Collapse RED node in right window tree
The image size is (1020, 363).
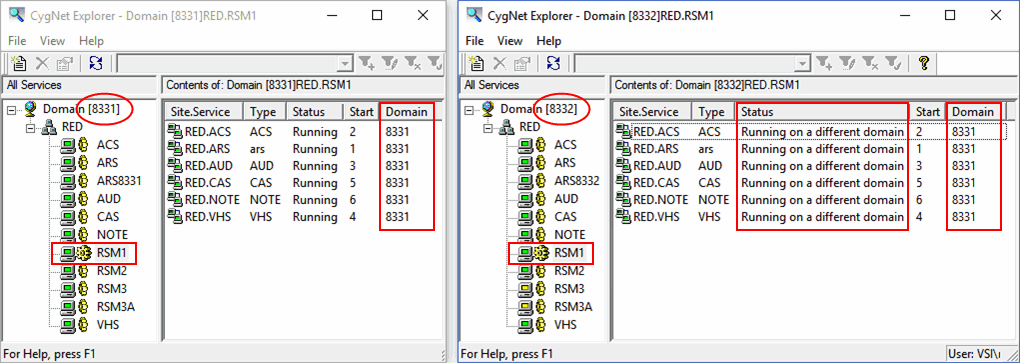488,128
